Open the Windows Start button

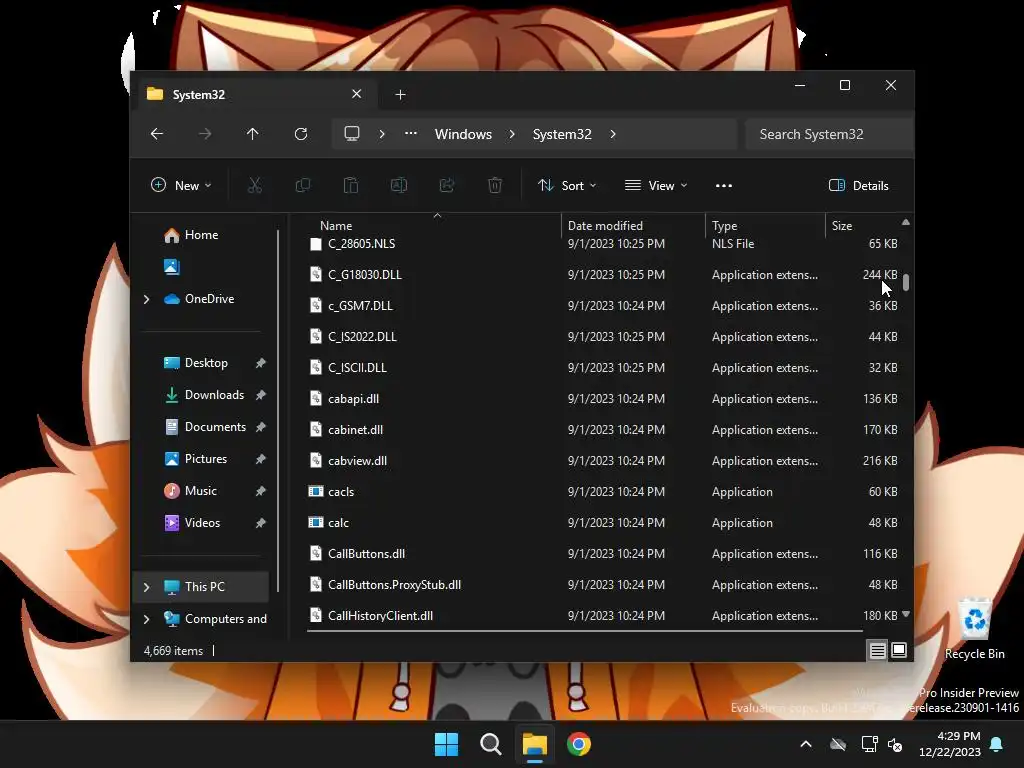tap(447, 744)
